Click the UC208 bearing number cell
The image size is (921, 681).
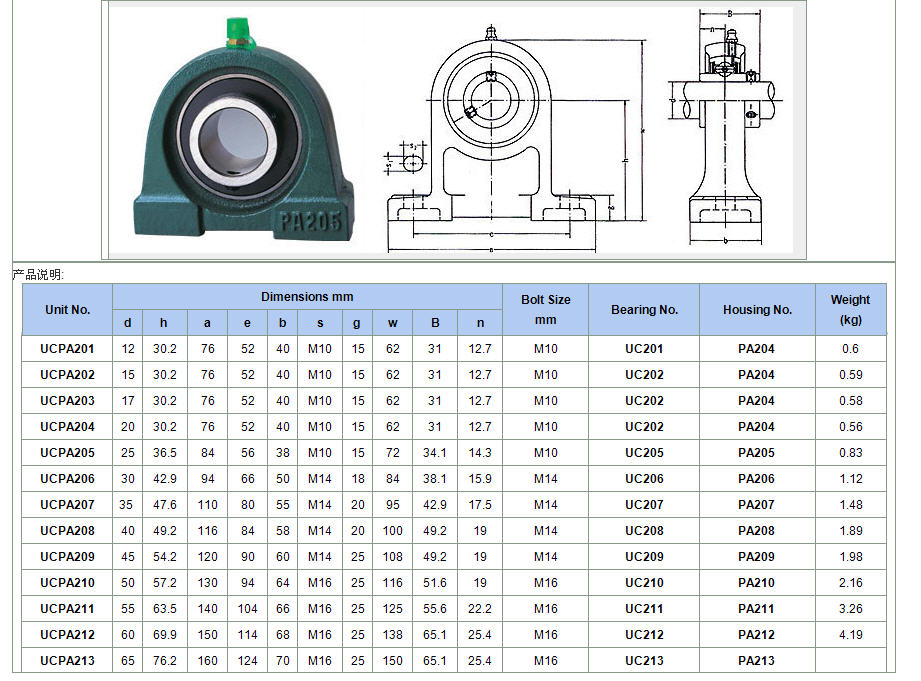[x=644, y=531]
